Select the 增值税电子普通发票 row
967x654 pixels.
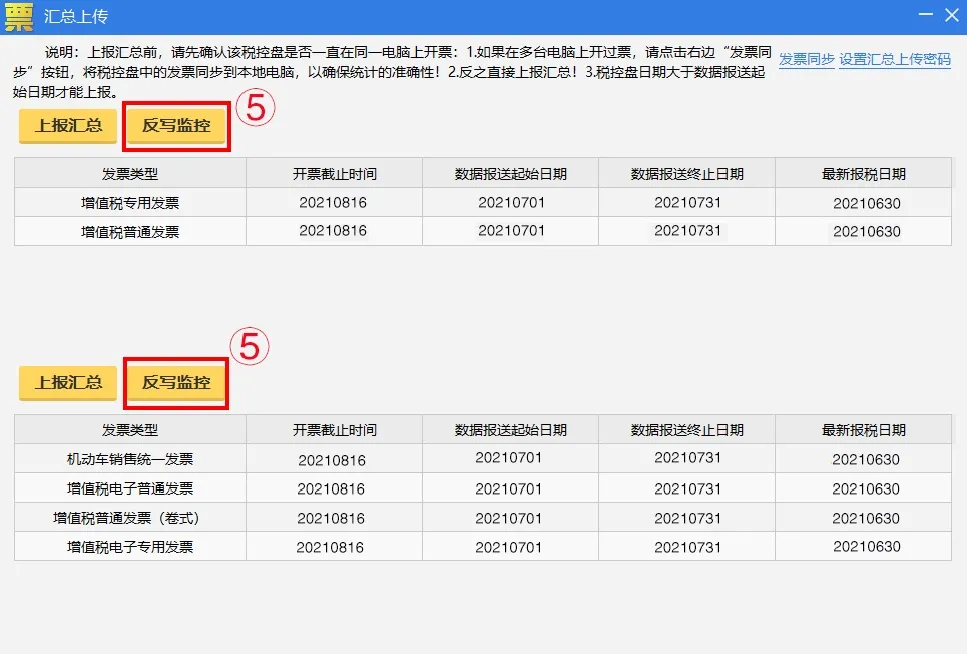130,488
